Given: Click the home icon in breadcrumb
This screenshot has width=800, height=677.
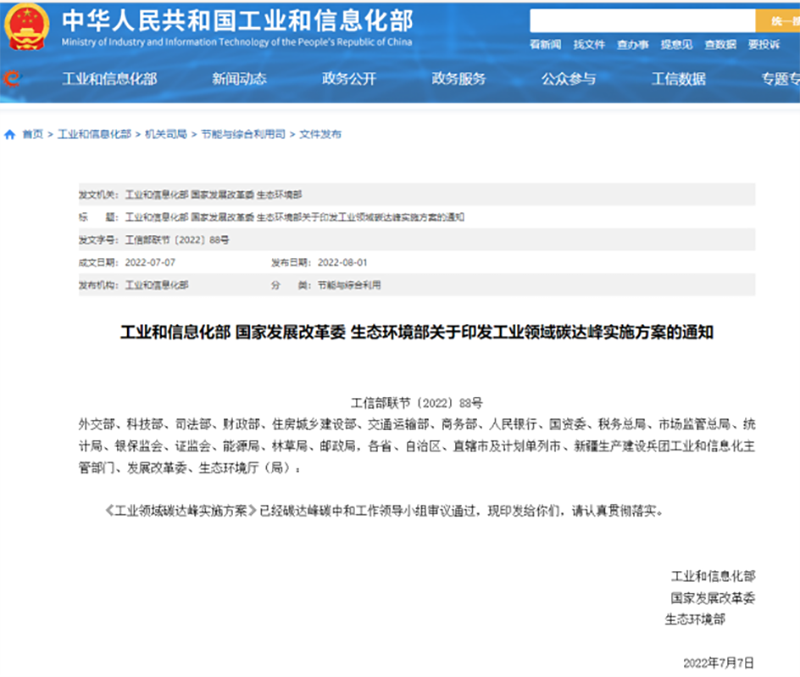Looking at the screenshot, I should click(x=10, y=134).
